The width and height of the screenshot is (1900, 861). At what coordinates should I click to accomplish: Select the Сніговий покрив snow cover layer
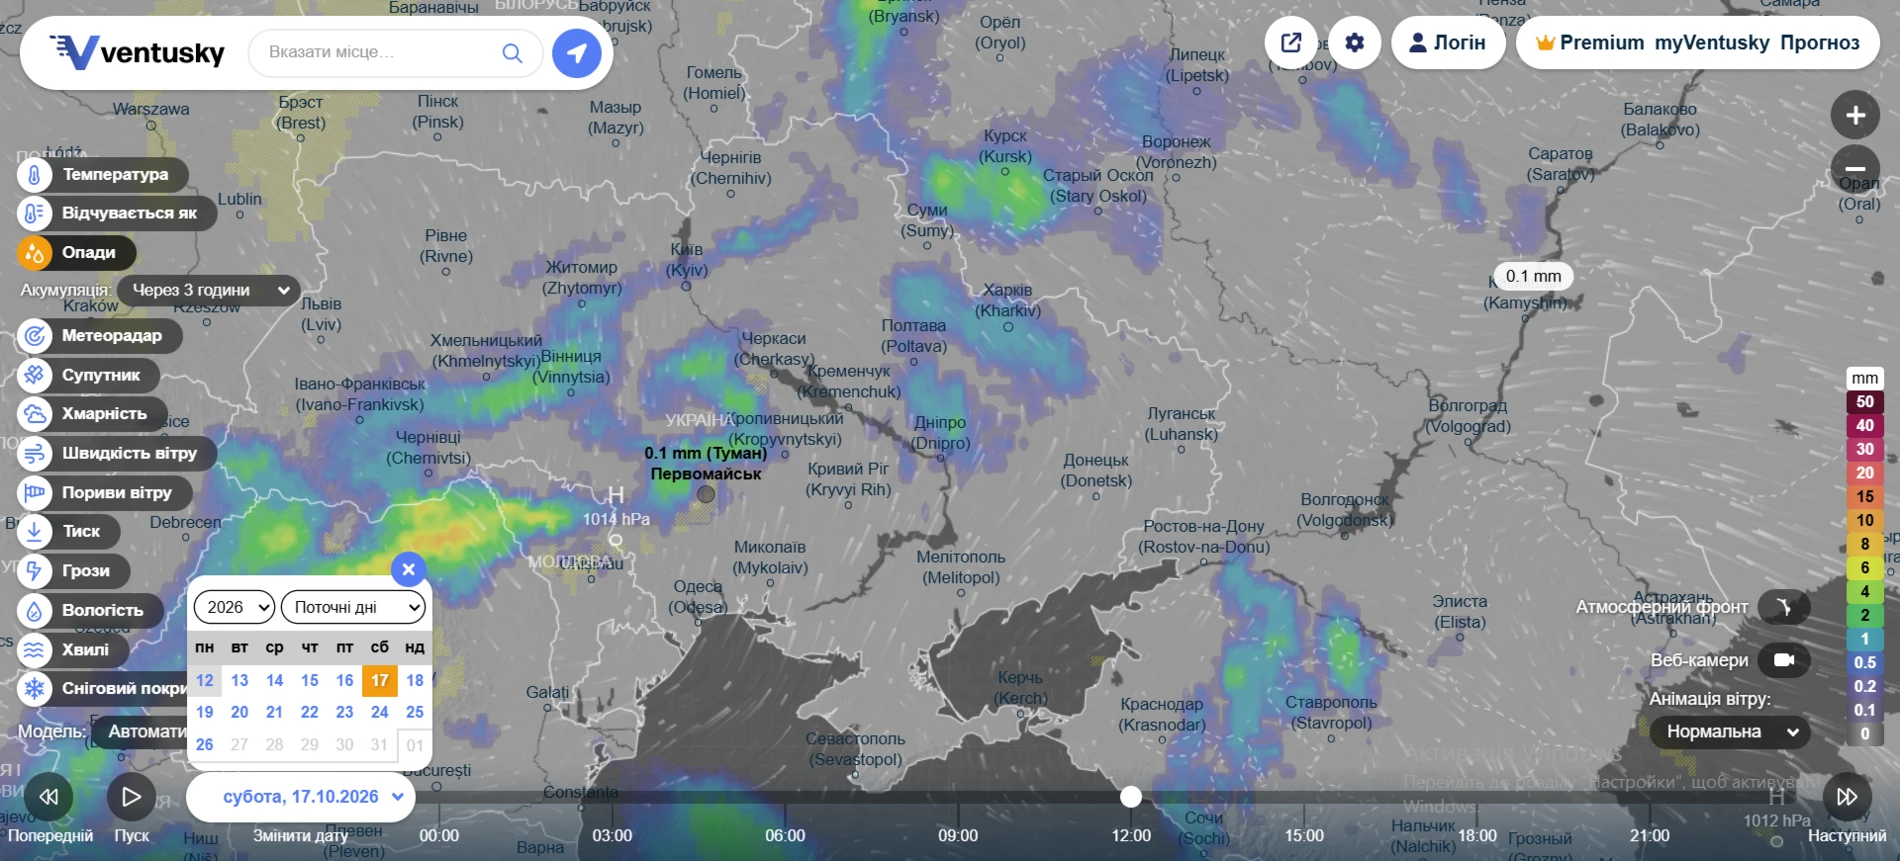pos(102,688)
